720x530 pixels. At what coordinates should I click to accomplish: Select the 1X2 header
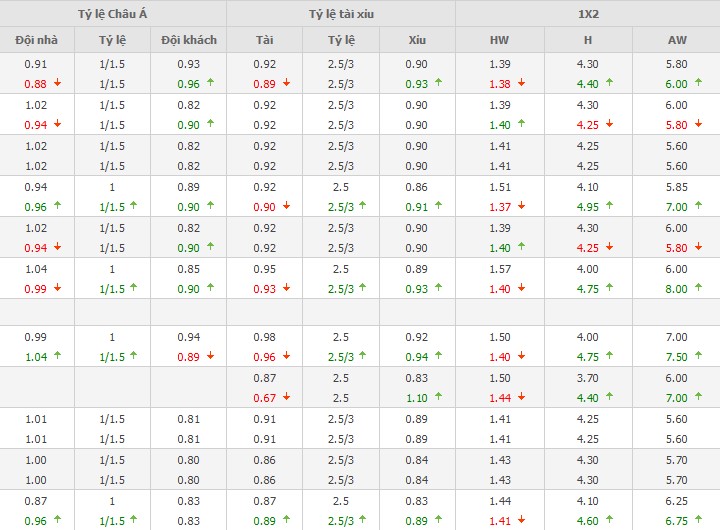(587, 13)
